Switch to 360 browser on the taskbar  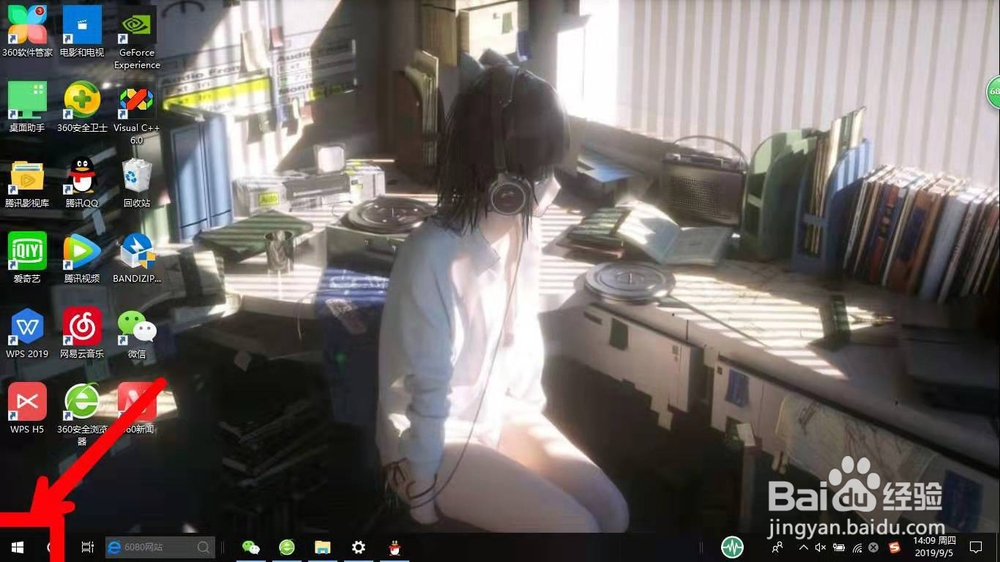(x=287, y=547)
